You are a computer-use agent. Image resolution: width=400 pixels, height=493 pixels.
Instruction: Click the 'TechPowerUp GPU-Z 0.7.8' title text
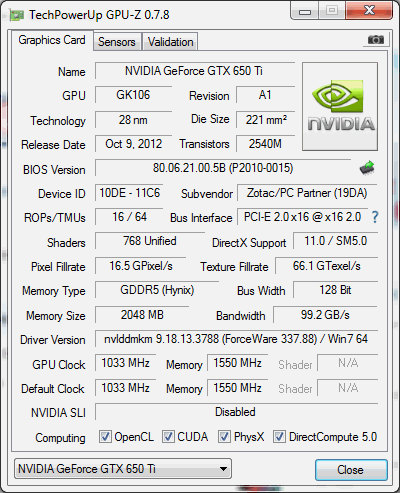pos(99,15)
